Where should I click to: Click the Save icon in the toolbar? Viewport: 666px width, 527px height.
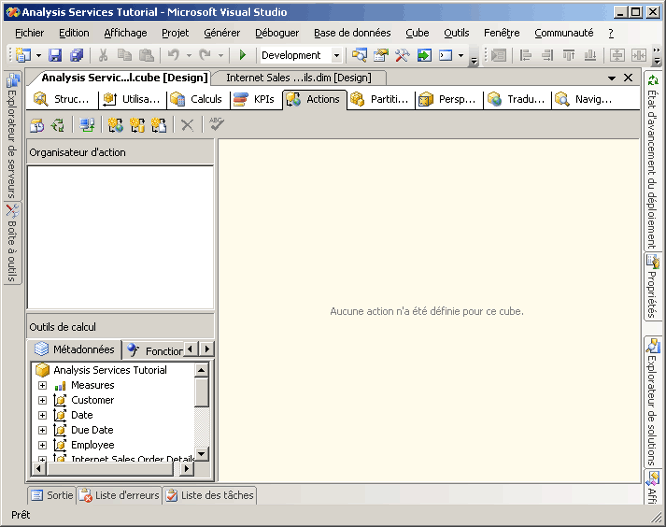[x=55, y=55]
